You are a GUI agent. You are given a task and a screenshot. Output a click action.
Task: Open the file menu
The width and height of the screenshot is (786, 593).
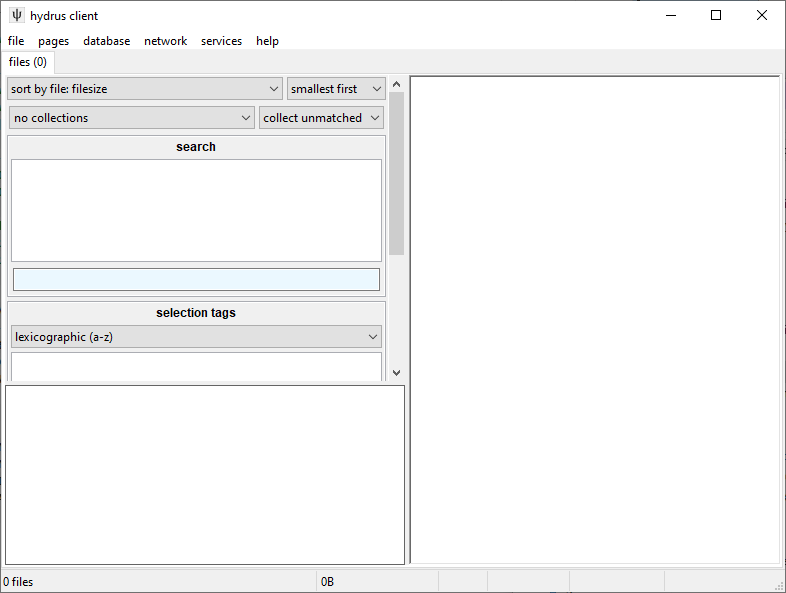coord(16,41)
